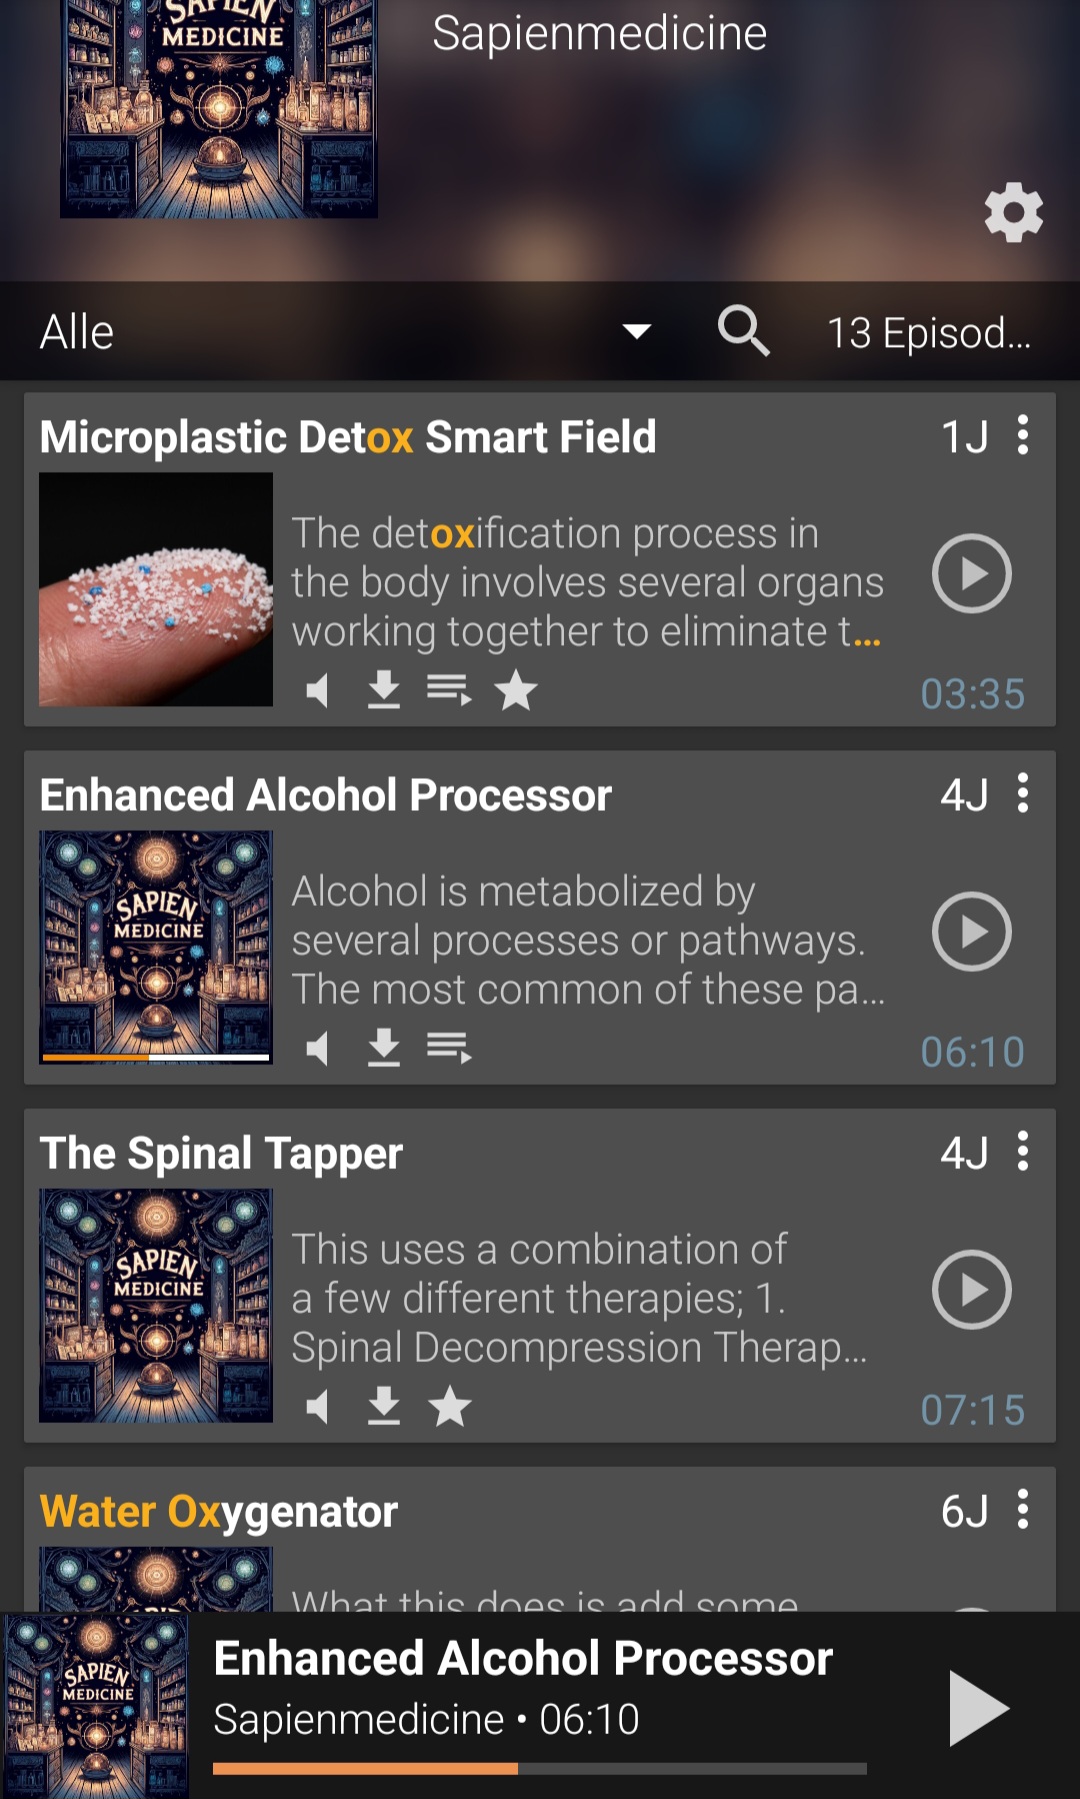The image size is (1080, 1799).
Task: Play The Spinal Tapper episode
Action: 971,1289
